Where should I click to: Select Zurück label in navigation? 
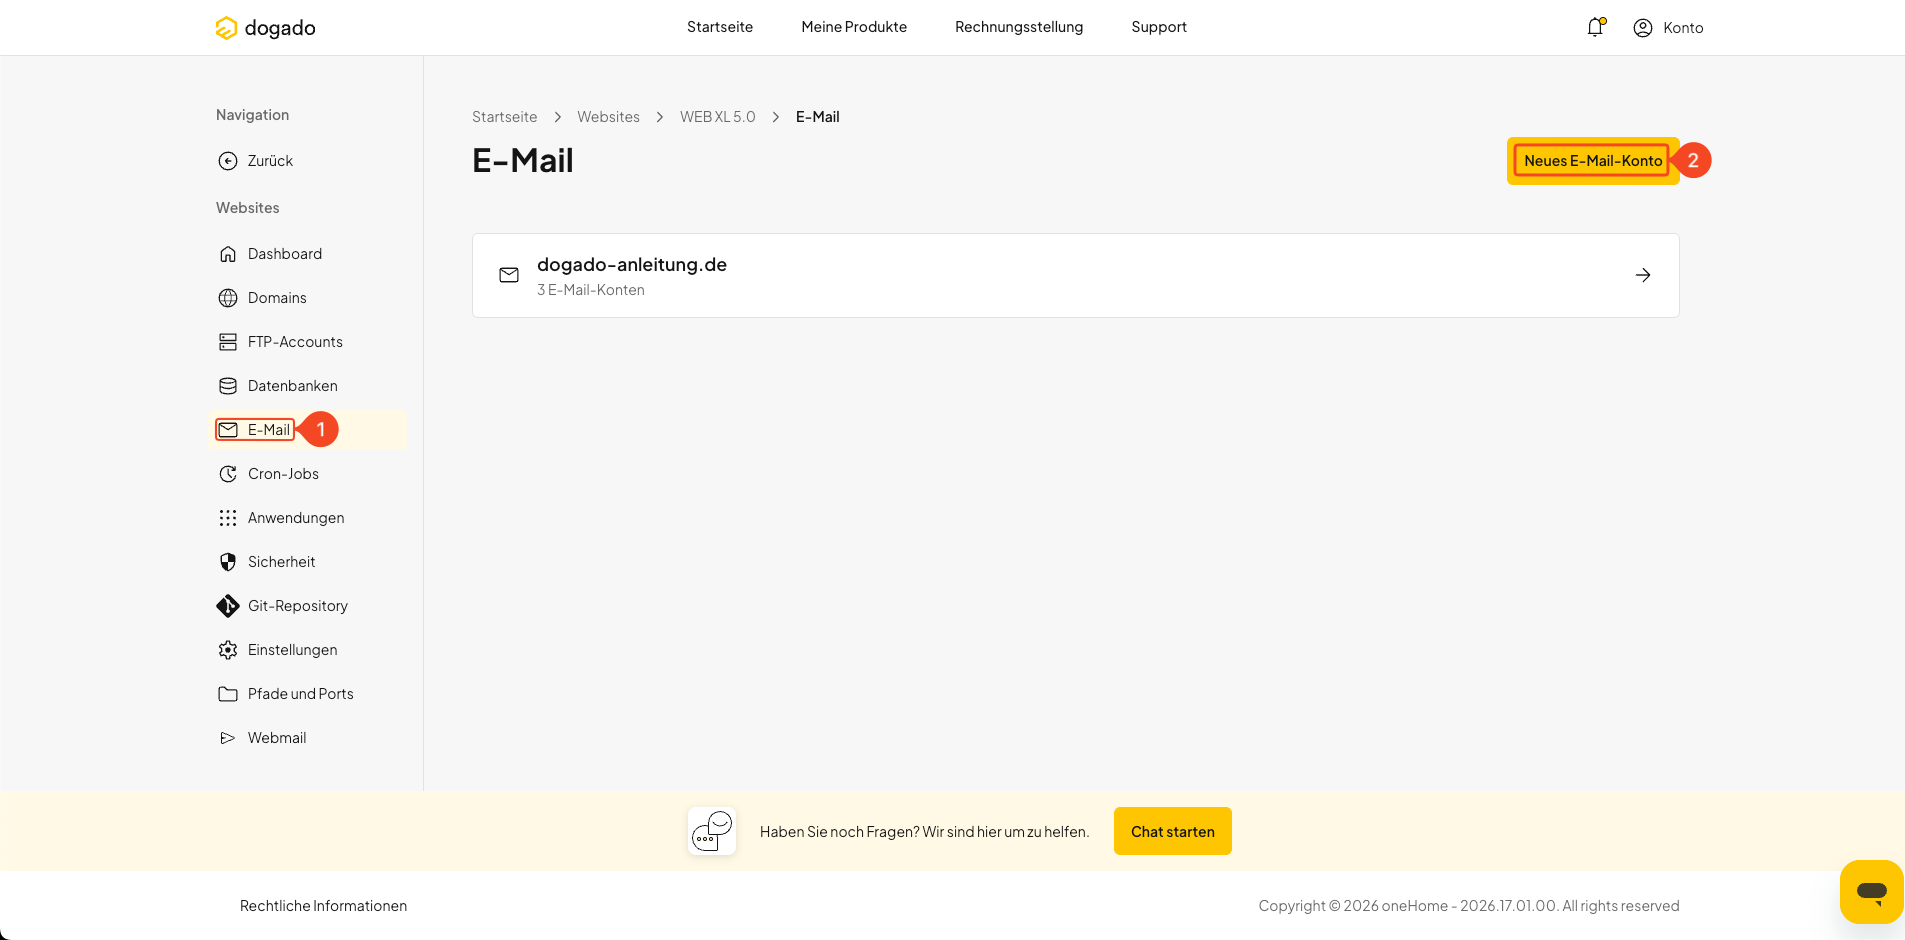click(270, 161)
